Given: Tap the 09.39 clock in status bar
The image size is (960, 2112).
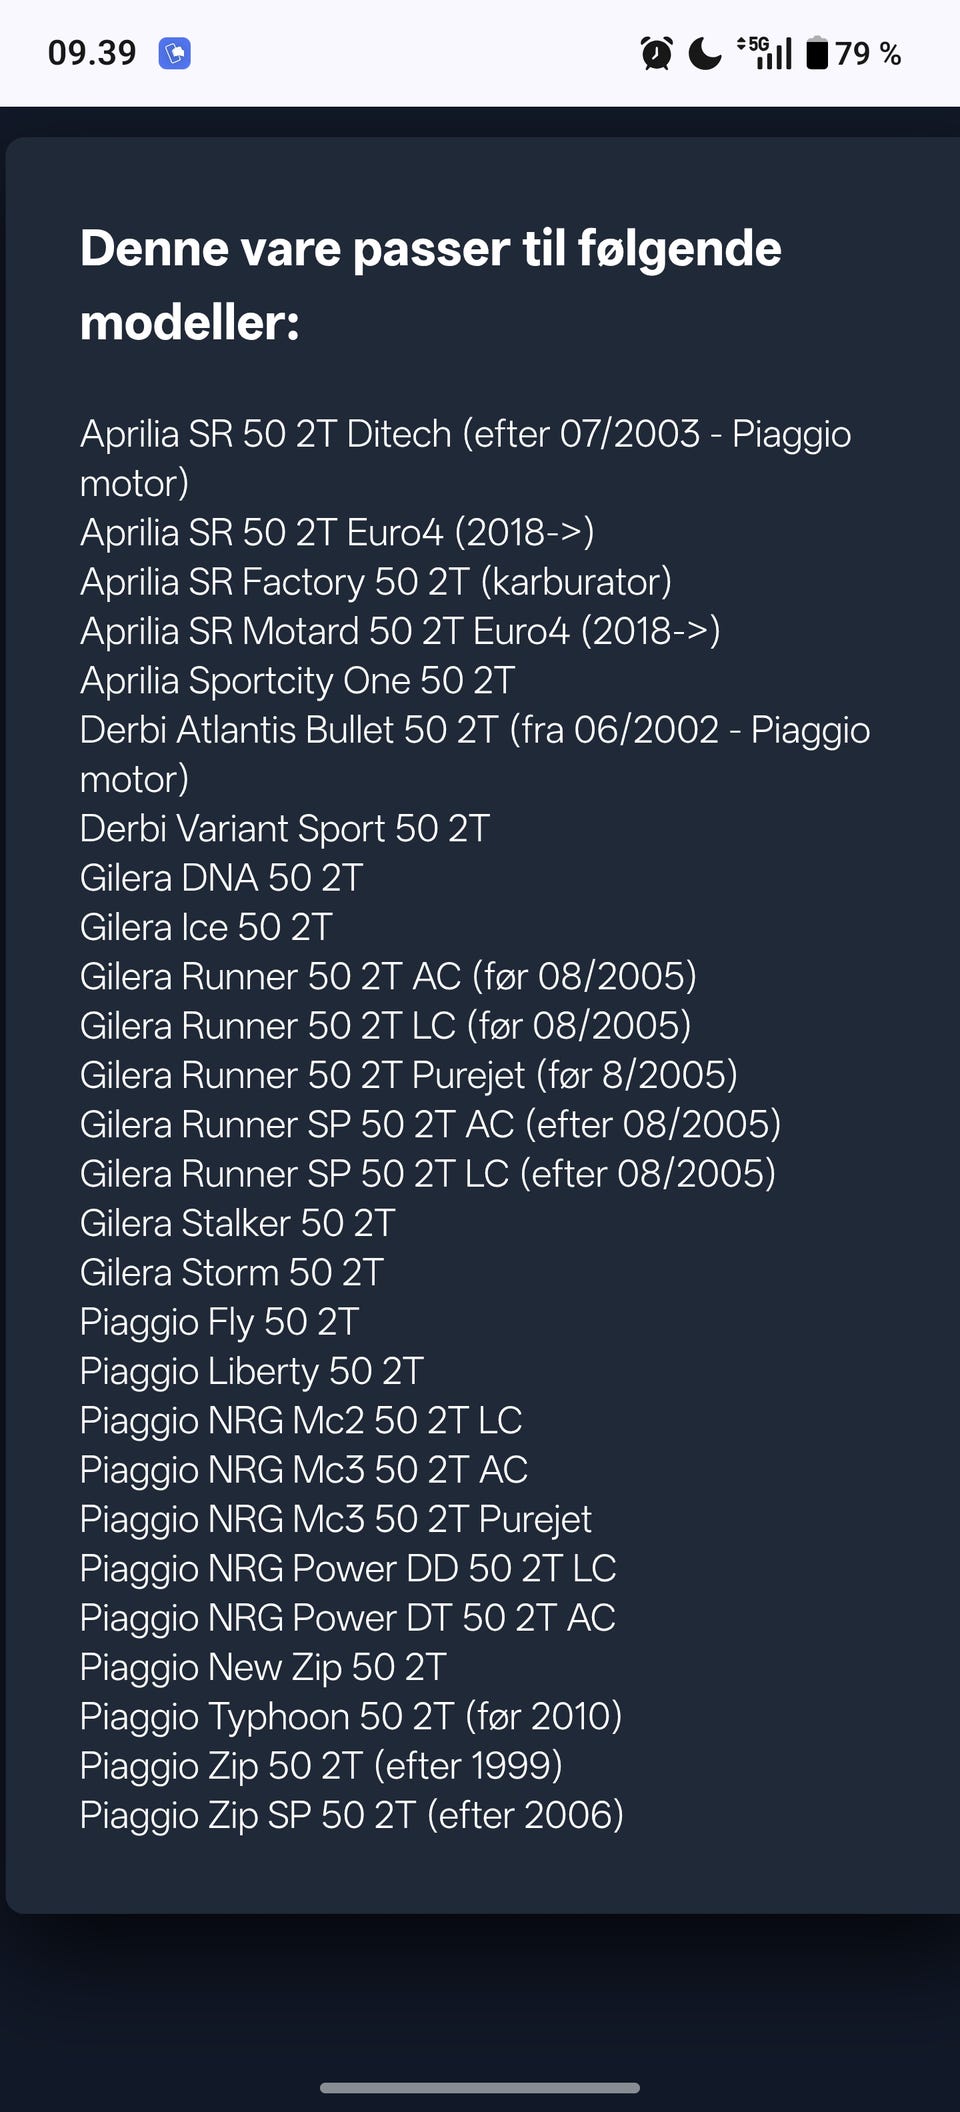Looking at the screenshot, I should (92, 53).
